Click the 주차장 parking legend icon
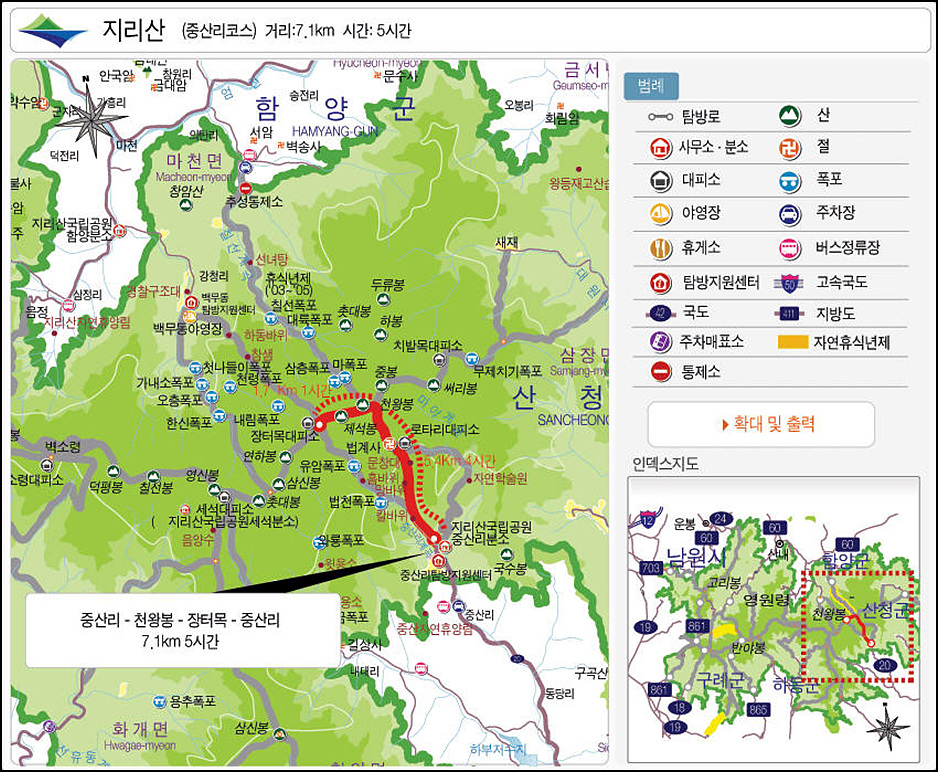The height and width of the screenshot is (772, 938). click(x=790, y=214)
